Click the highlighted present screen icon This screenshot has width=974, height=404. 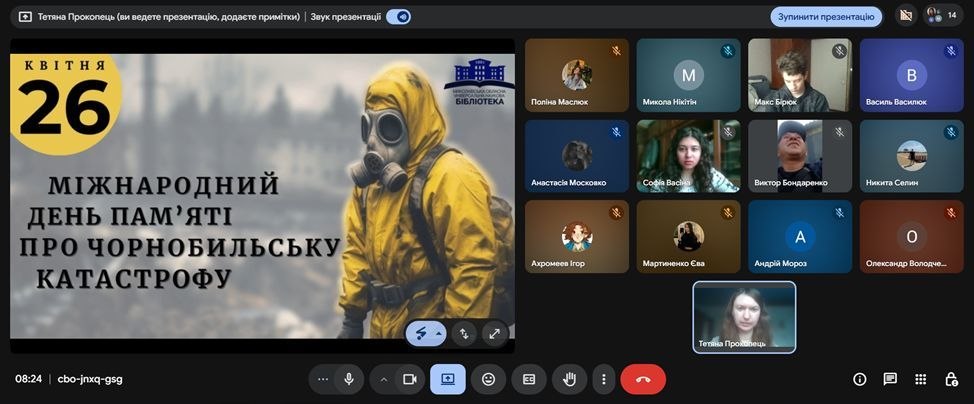tap(448, 379)
